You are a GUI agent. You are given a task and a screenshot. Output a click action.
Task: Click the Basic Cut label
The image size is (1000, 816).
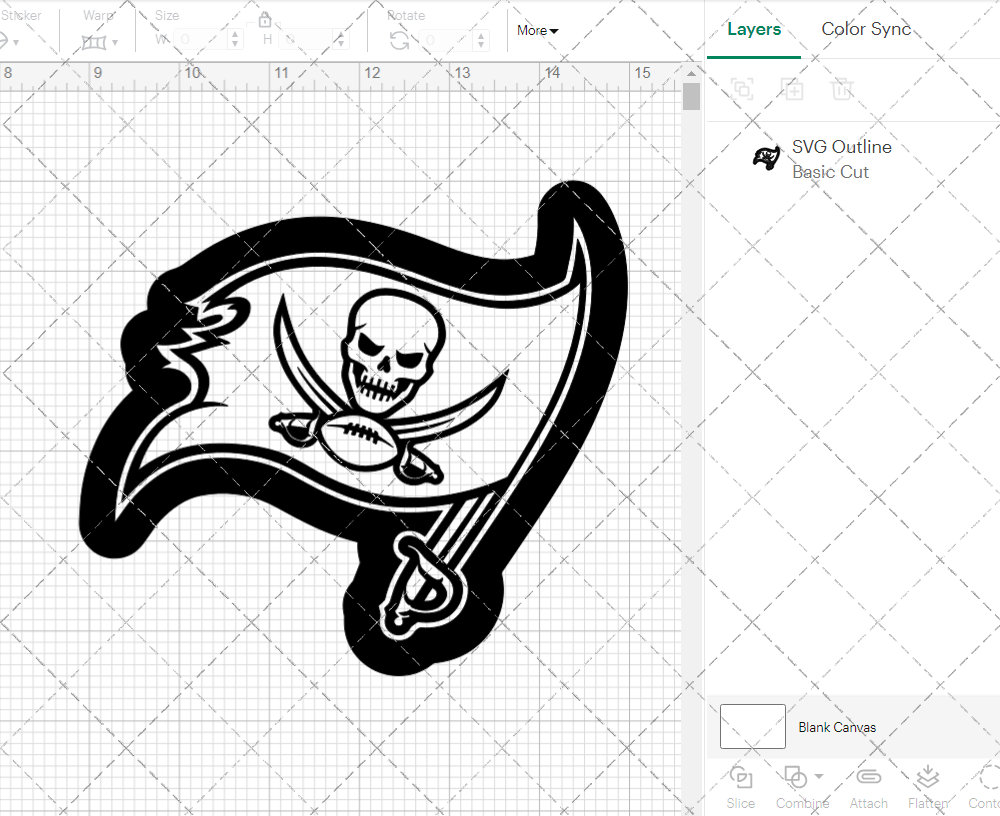pyautogui.click(x=830, y=172)
